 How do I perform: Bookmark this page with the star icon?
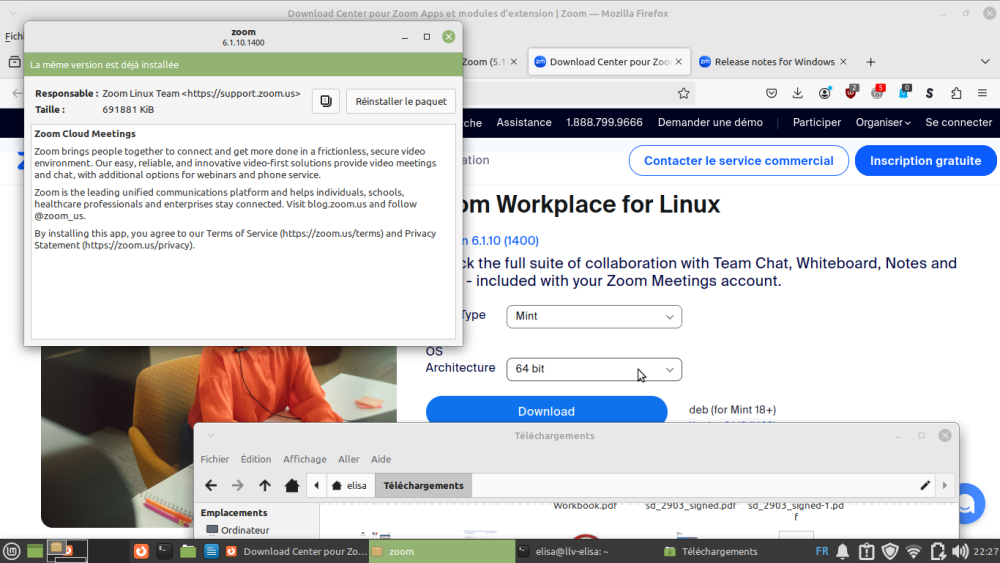pos(684,93)
